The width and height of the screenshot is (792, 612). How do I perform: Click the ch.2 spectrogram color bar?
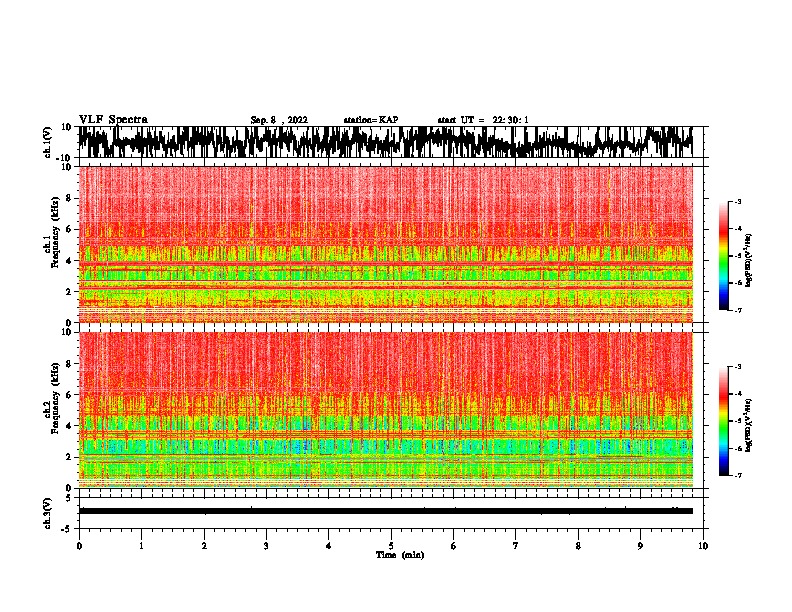point(723,421)
